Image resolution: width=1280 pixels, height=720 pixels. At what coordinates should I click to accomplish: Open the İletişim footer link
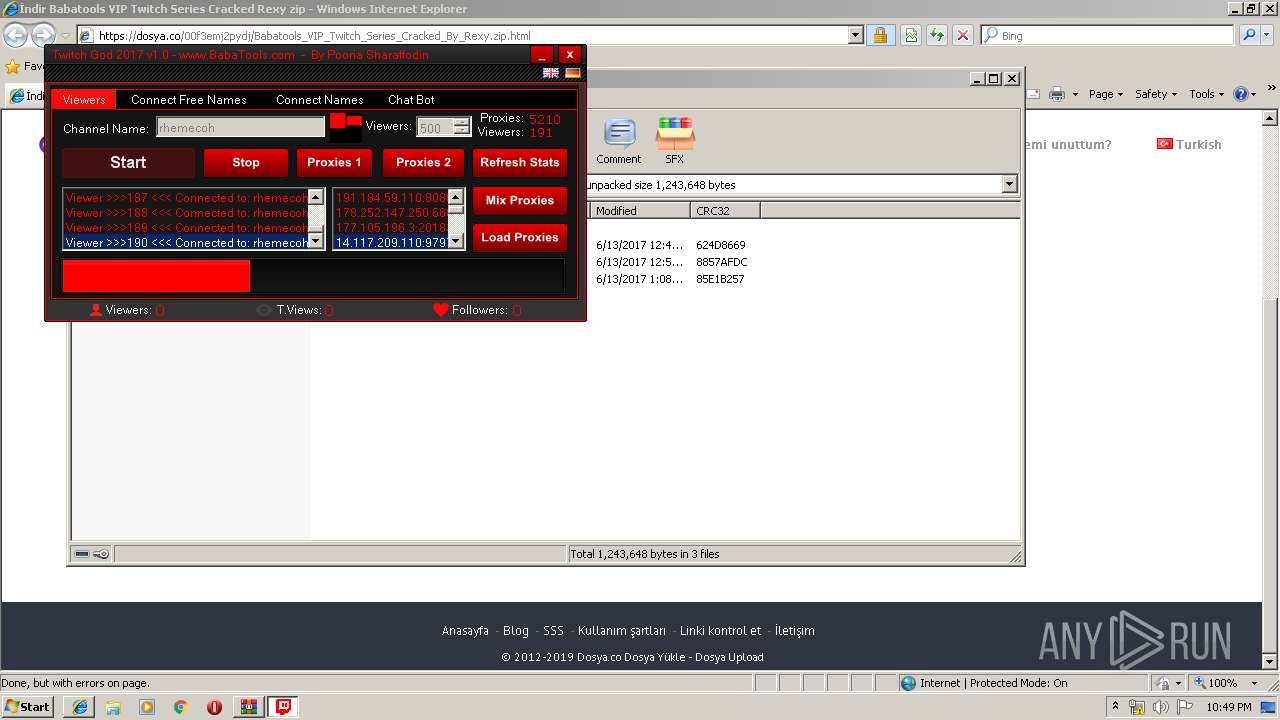[x=795, y=631]
